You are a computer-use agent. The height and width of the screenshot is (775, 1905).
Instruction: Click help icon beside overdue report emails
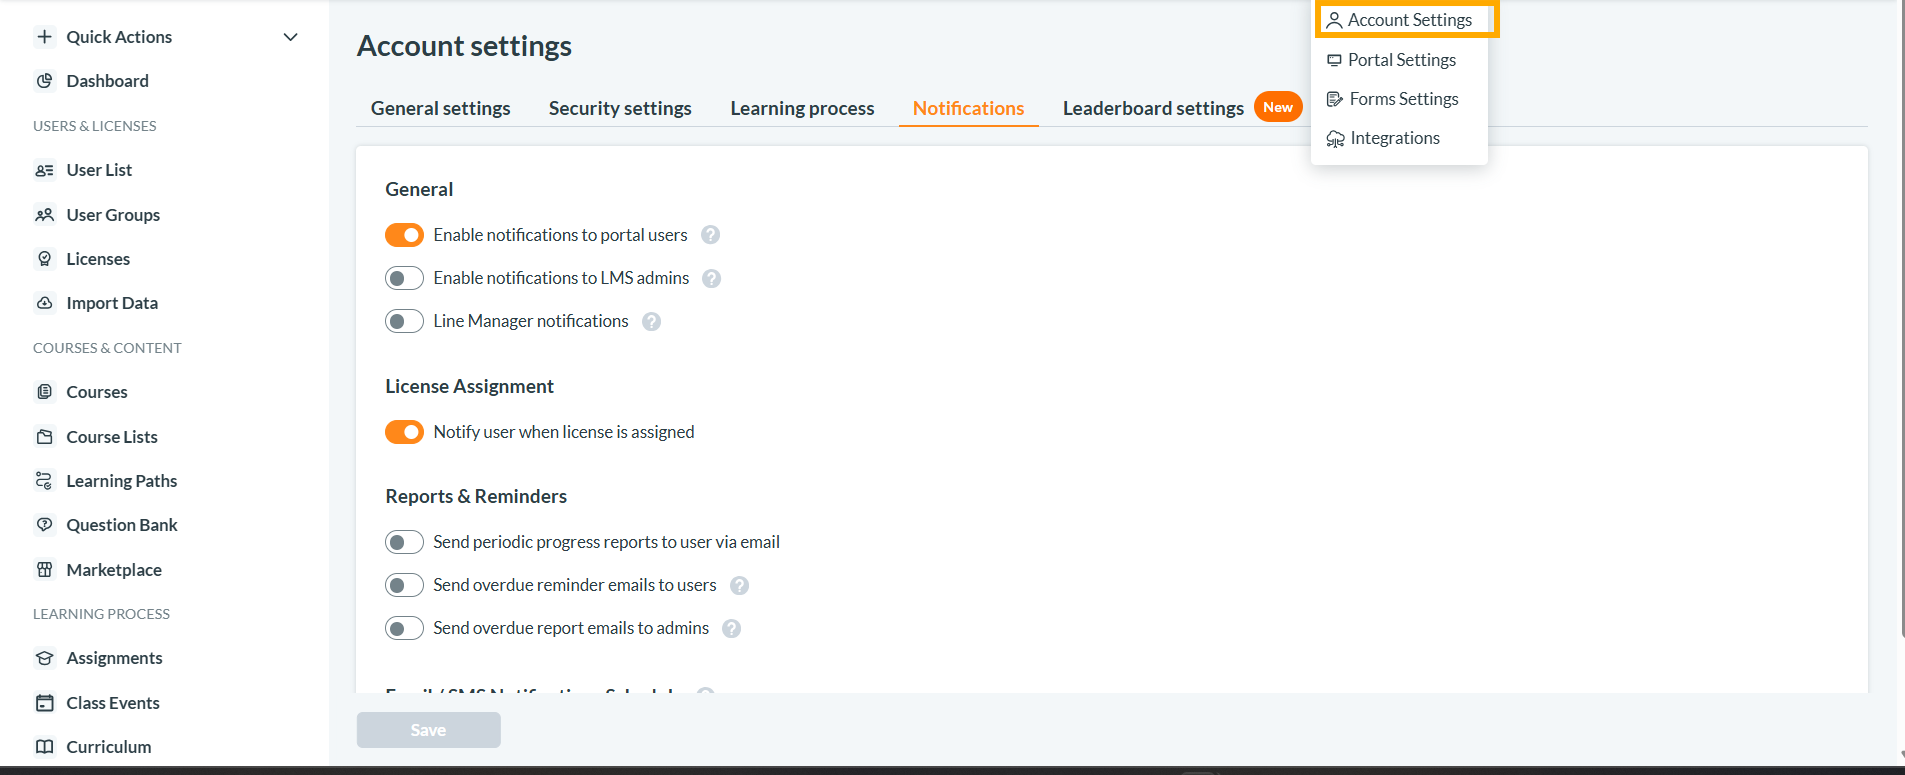click(x=731, y=628)
